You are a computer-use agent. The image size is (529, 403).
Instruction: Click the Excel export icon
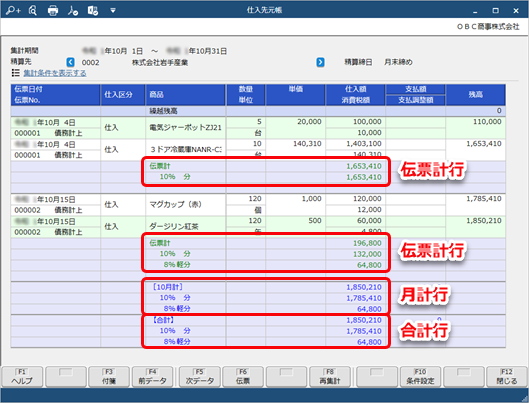click(x=93, y=10)
